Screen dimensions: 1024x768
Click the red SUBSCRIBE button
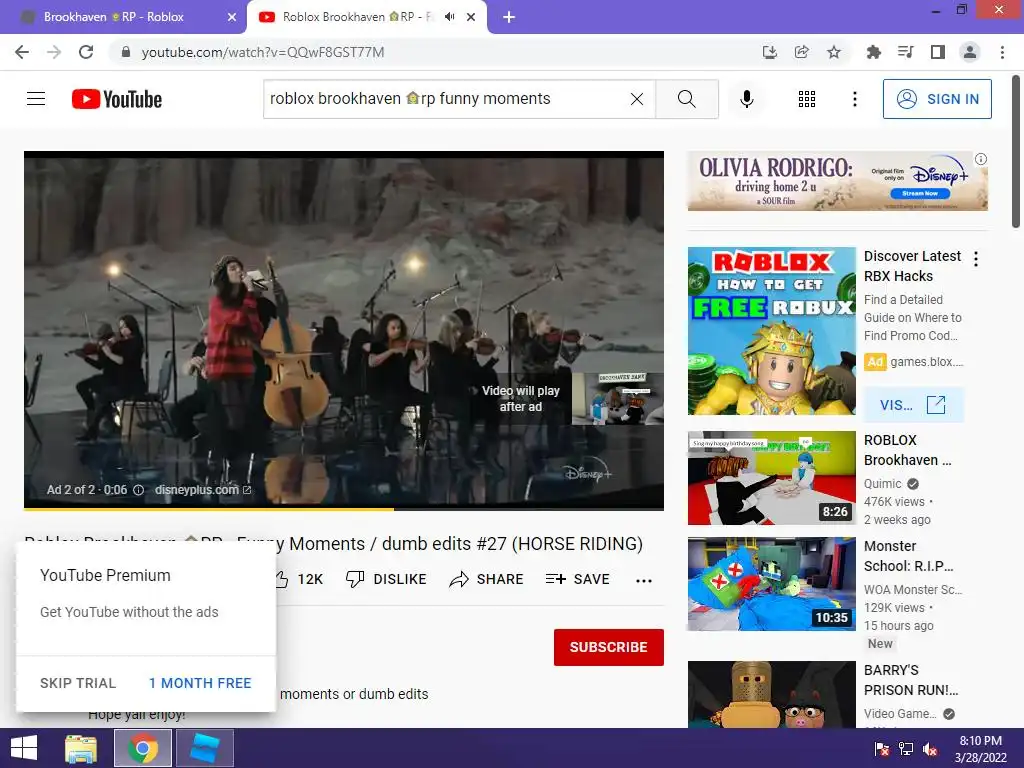609,647
